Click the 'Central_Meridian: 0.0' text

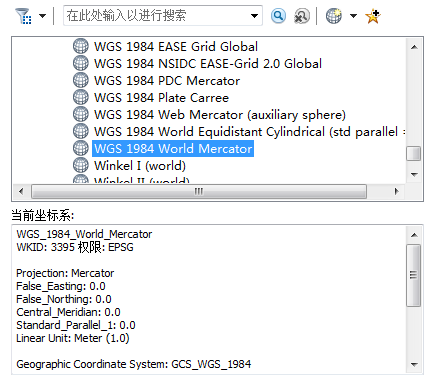tap(68, 312)
